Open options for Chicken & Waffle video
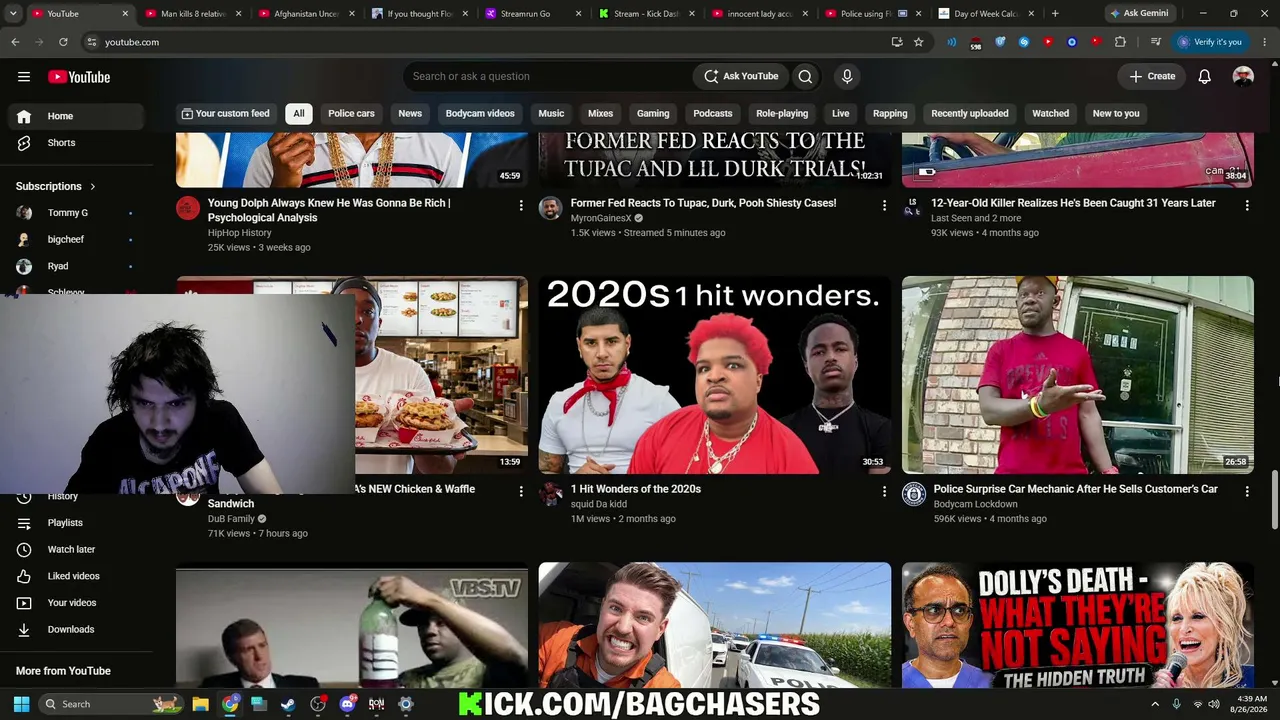1280x720 pixels. point(520,491)
